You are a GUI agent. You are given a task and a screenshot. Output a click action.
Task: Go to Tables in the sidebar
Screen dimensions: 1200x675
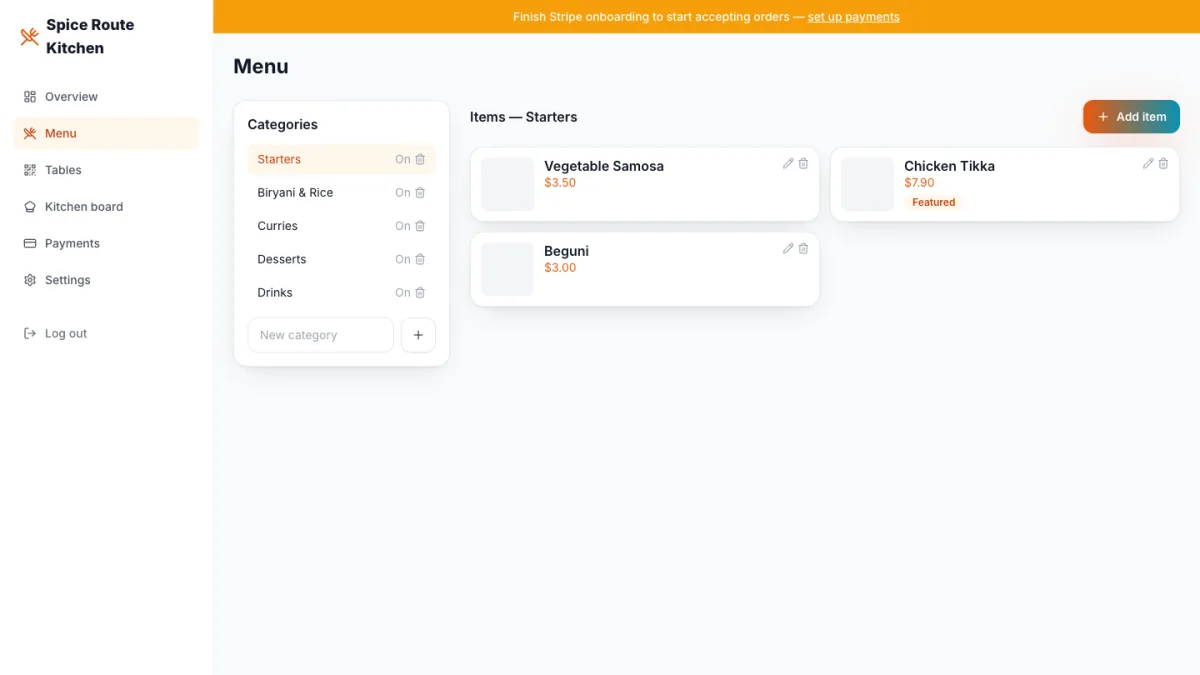tap(106, 170)
